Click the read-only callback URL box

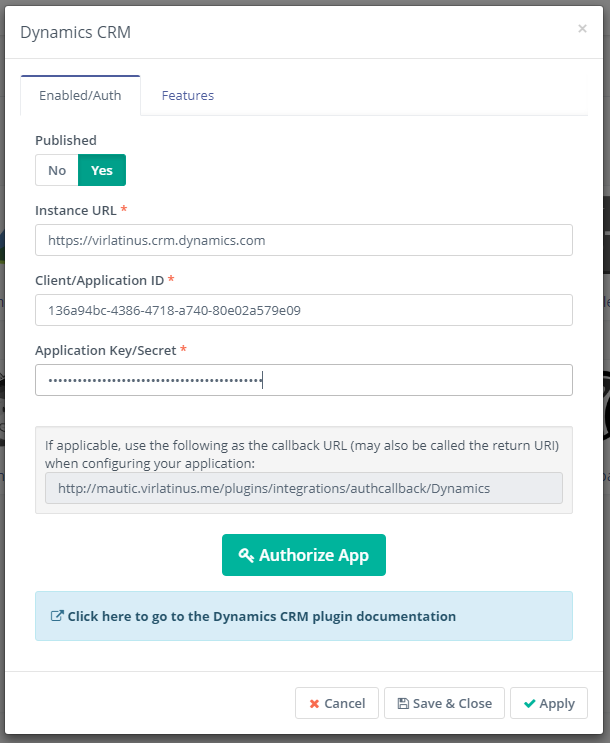(304, 488)
